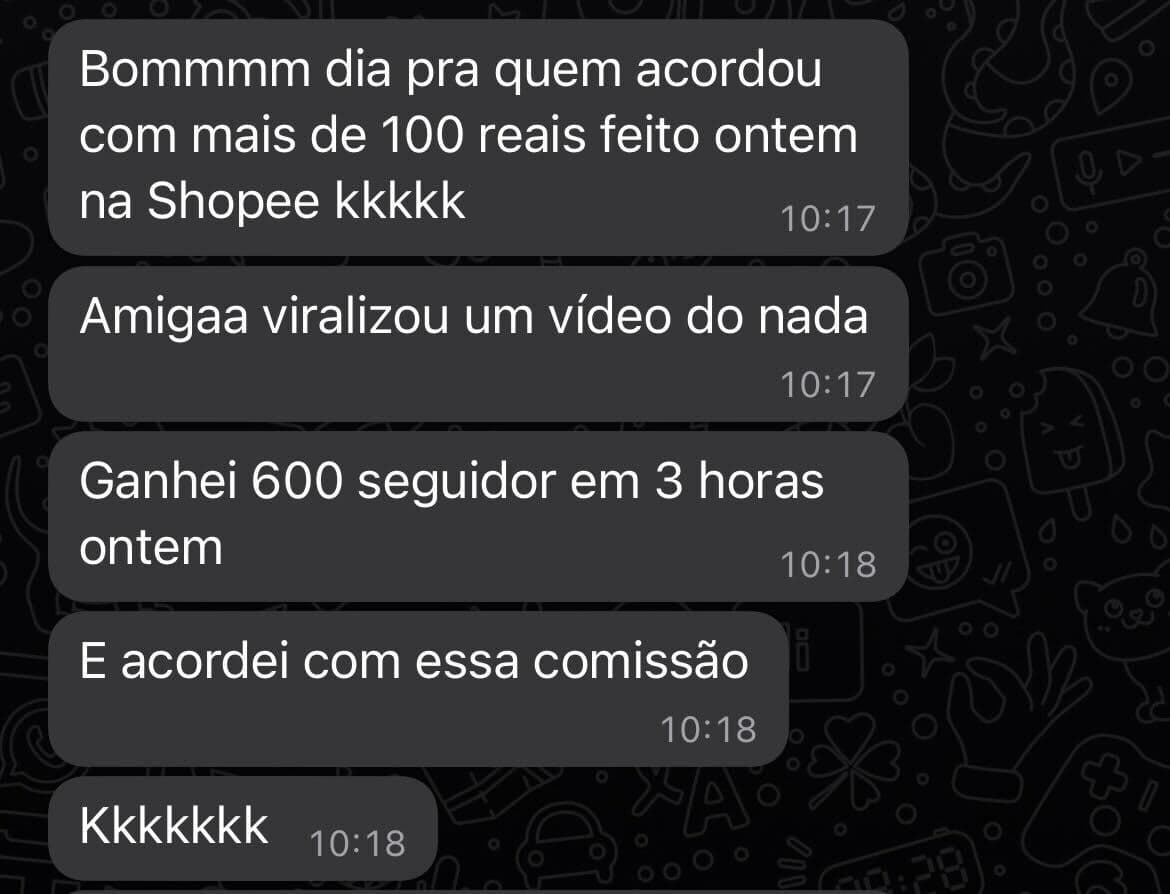Click the camera doodle in the wallpaper
Screen dimensions: 1170x894
[x=965, y=275]
